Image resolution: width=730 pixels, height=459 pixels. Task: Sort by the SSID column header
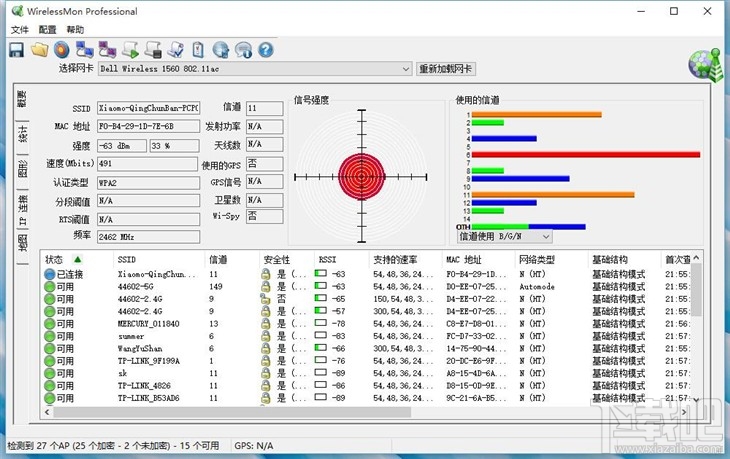127,259
